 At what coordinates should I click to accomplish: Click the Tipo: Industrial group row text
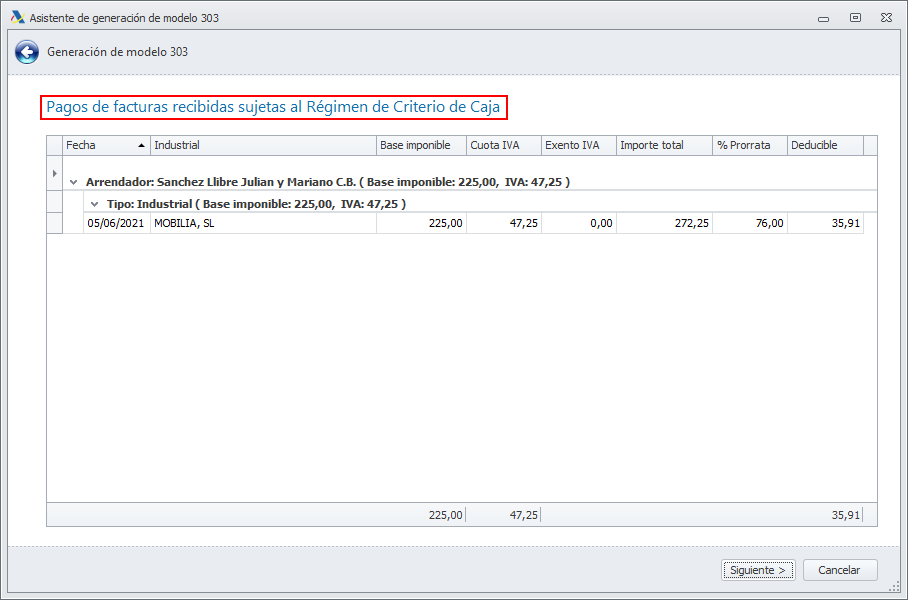pyautogui.click(x=257, y=204)
